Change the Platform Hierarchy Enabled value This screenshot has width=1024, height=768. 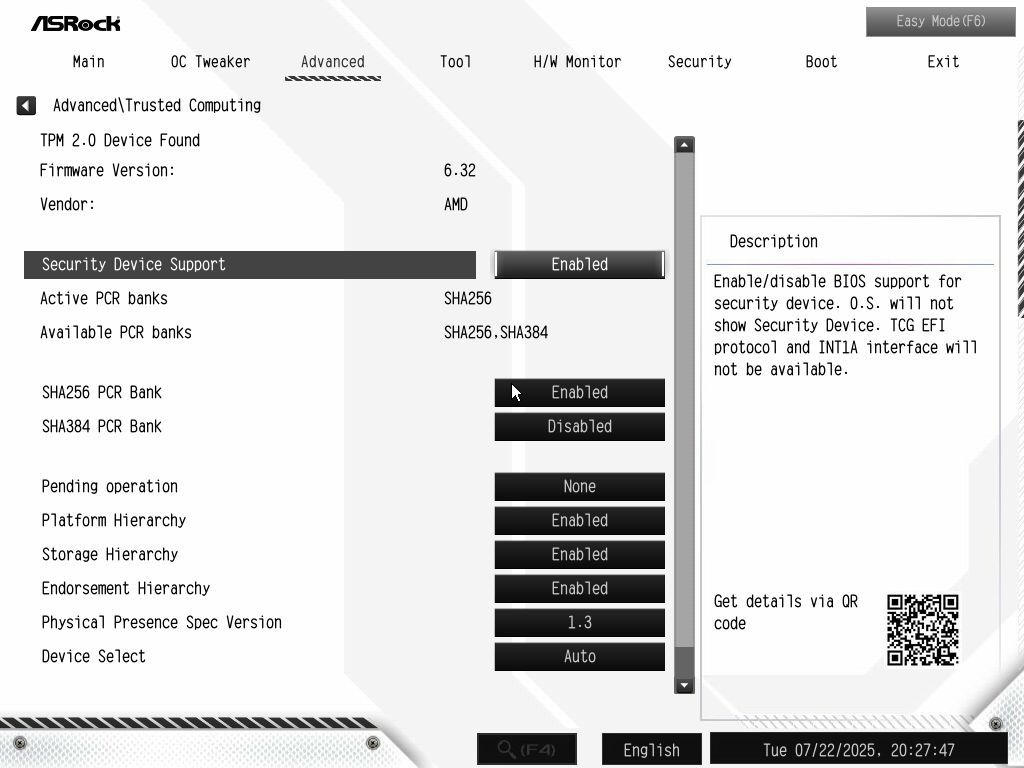coord(579,520)
